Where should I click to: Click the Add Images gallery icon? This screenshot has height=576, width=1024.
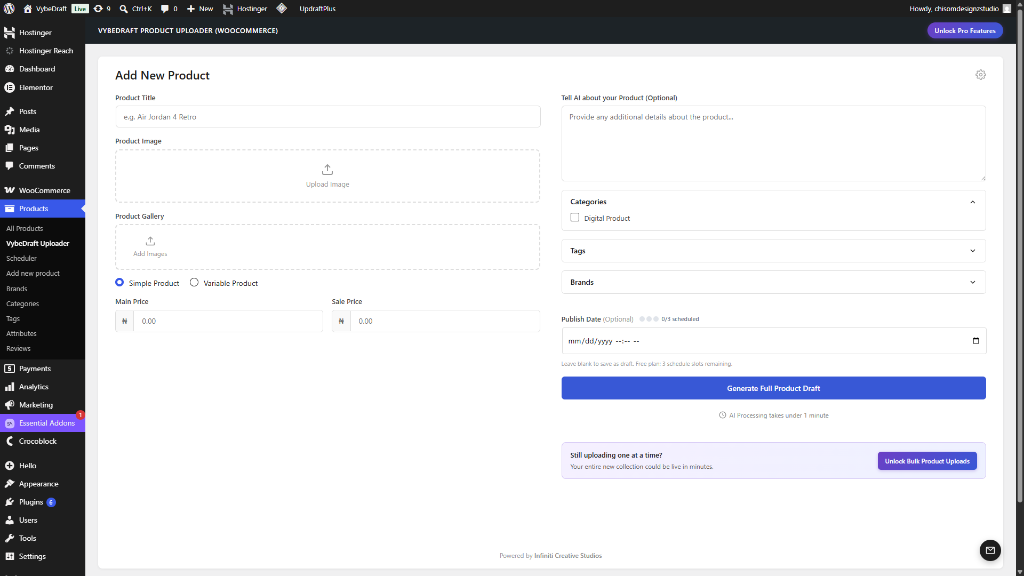[x=150, y=241]
